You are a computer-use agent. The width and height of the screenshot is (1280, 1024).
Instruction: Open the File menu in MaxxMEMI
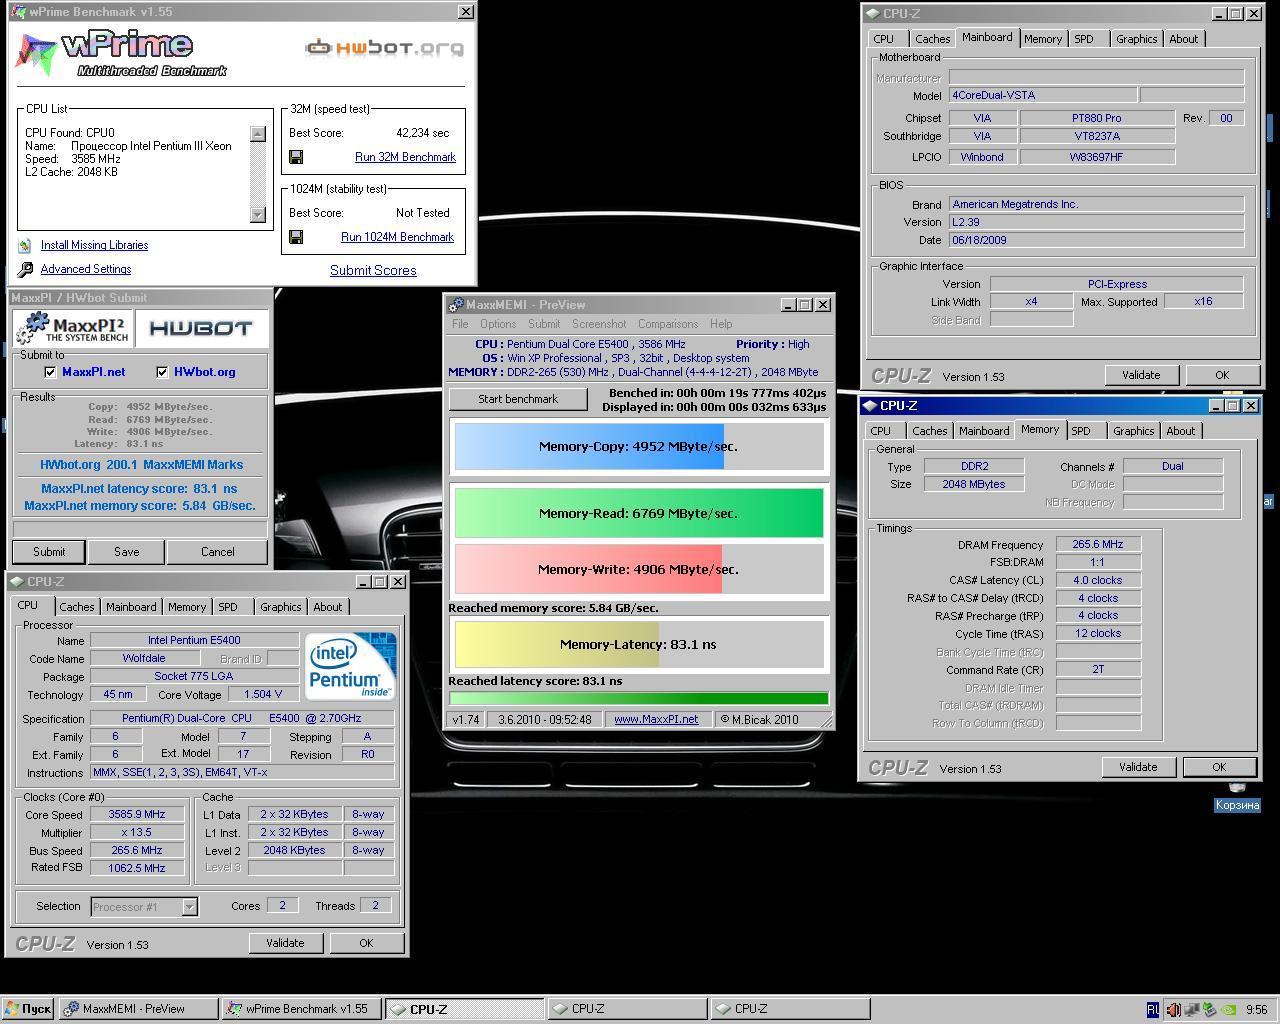point(460,324)
